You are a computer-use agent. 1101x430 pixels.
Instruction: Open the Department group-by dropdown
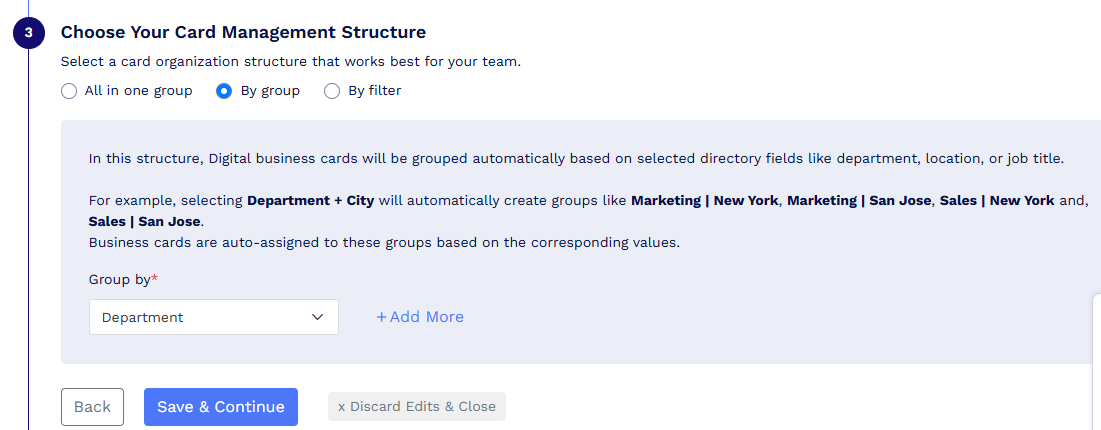click(213, 317)
